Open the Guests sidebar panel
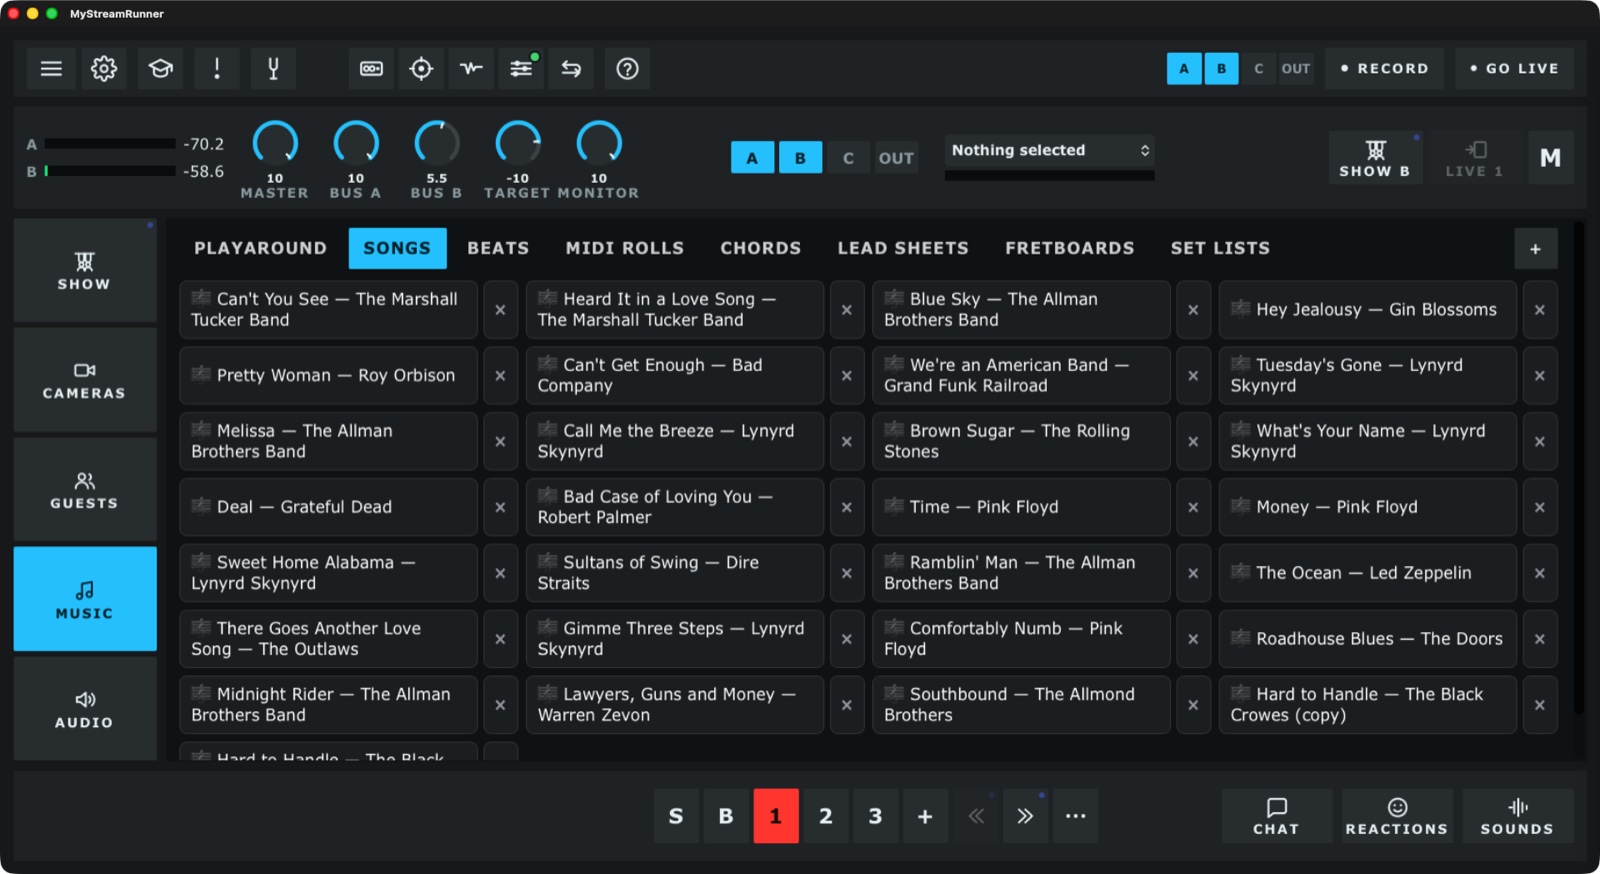The image size is (1600, 874). coord(85,490)
